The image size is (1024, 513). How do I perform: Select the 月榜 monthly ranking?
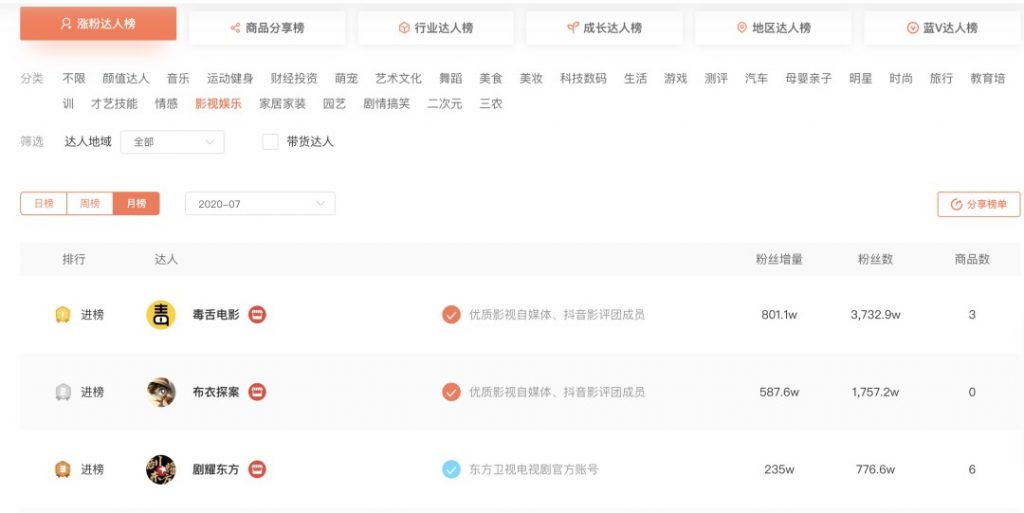click(x=136, y=204)
